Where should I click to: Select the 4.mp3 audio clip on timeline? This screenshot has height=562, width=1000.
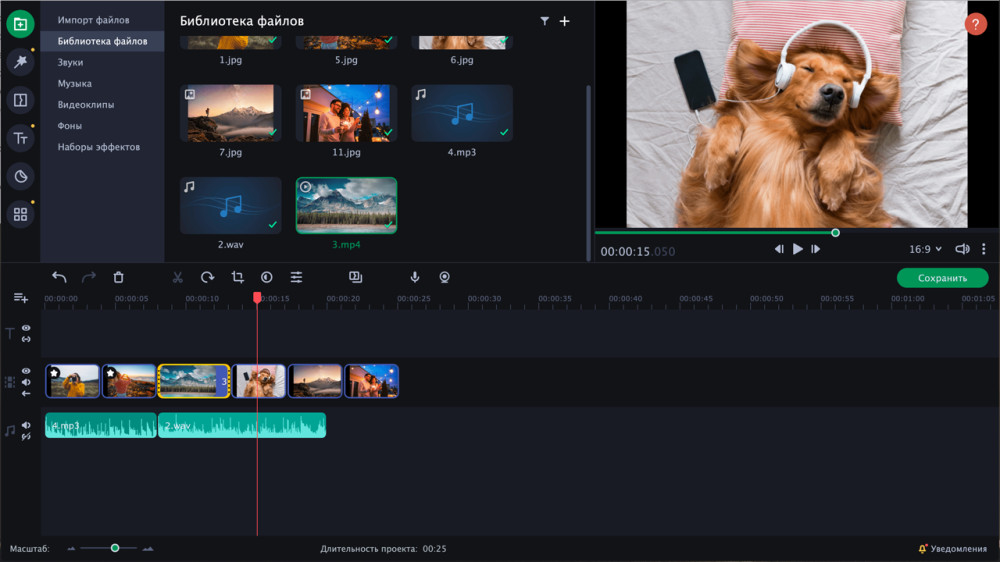100,425
